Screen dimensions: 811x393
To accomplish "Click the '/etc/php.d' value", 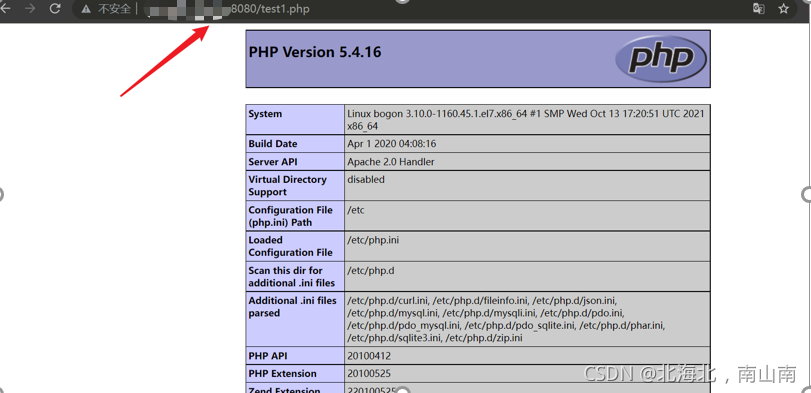I will tap(370, 270).
